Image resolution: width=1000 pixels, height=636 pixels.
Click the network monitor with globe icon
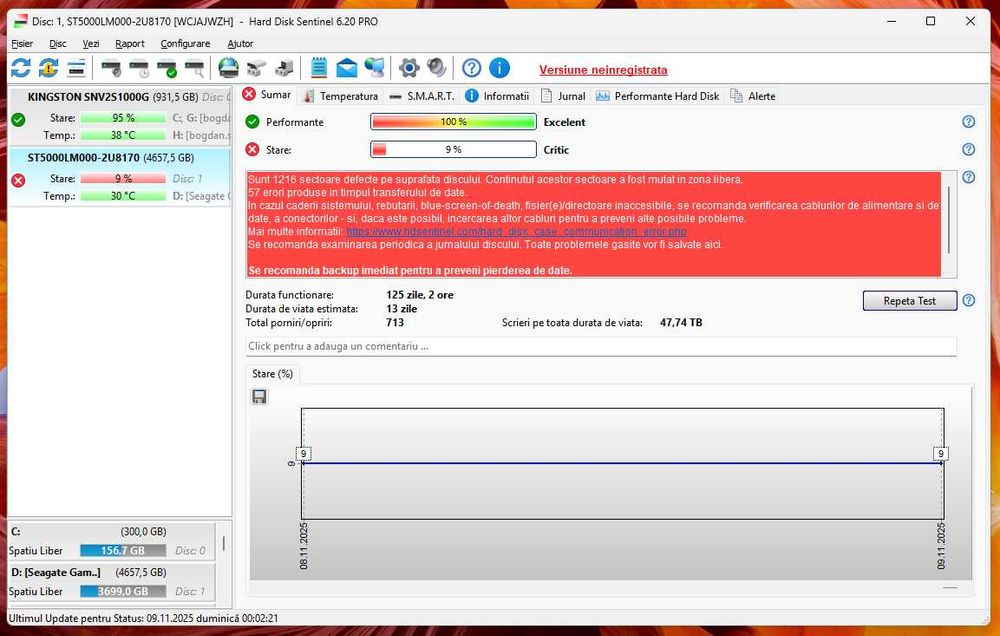click(x=375, y=68)
